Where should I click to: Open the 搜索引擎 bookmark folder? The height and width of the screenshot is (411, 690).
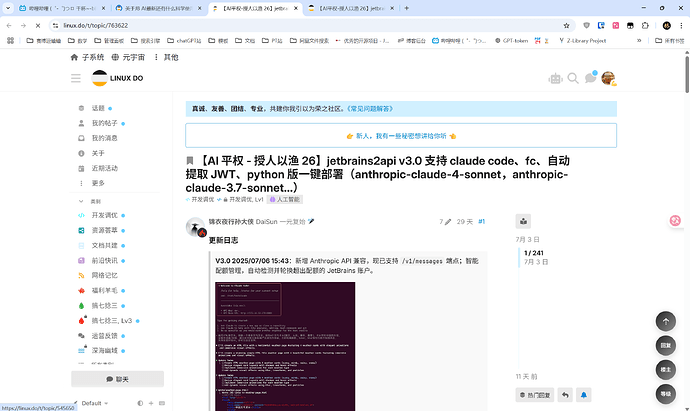click(146, 40)
